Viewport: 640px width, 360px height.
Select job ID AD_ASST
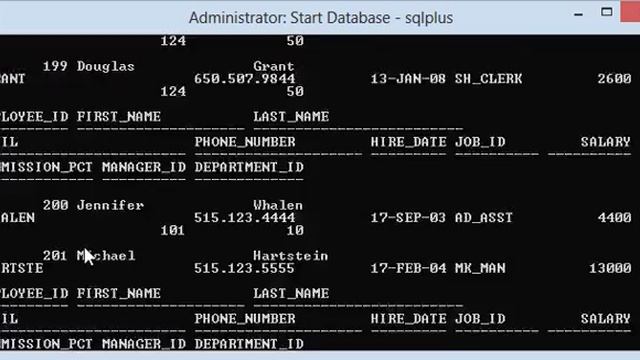[484, 218]
